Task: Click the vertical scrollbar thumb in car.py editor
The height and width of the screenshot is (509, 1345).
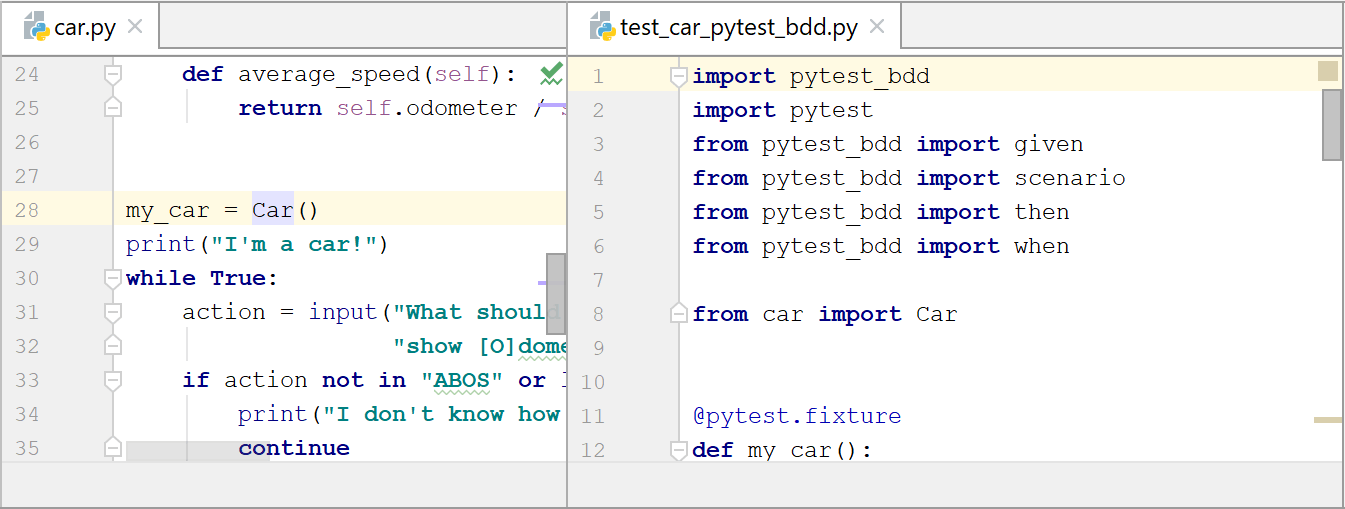Action: (x=556, y=293)
